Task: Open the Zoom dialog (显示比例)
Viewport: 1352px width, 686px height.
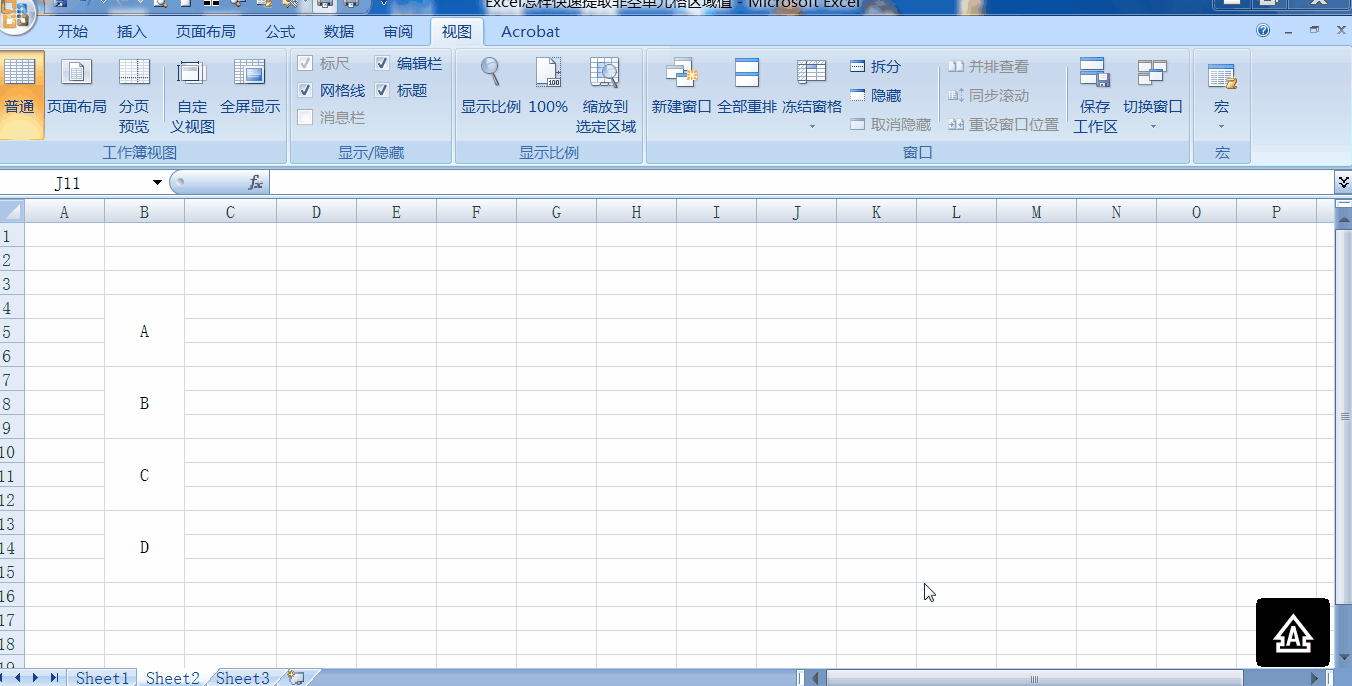Action: point(490,86)
